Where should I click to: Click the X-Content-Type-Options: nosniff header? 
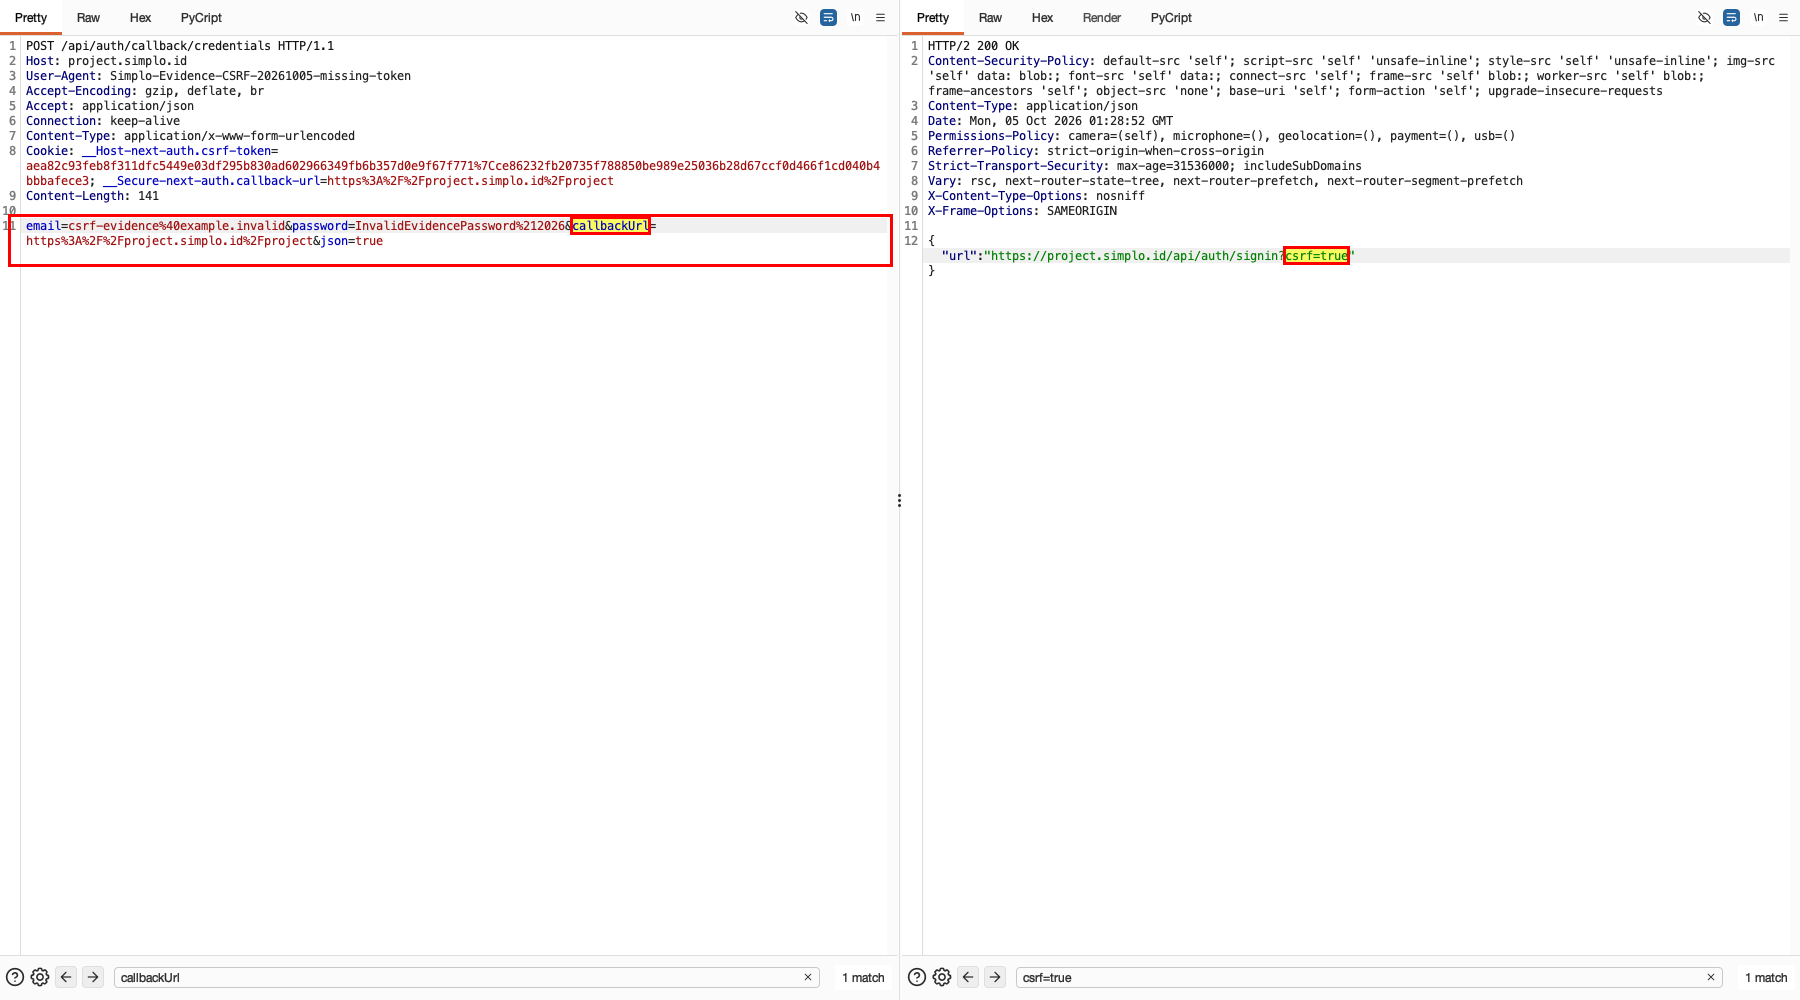1036,196
